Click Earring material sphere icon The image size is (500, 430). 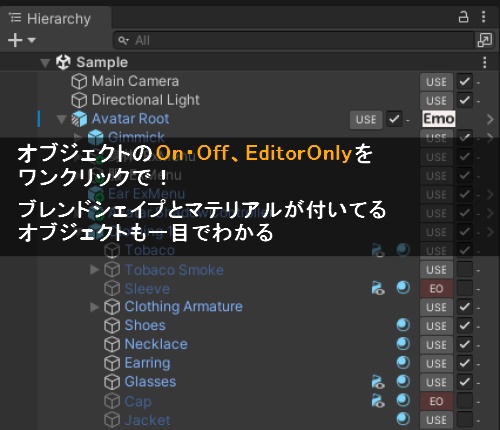coord(403,362)
